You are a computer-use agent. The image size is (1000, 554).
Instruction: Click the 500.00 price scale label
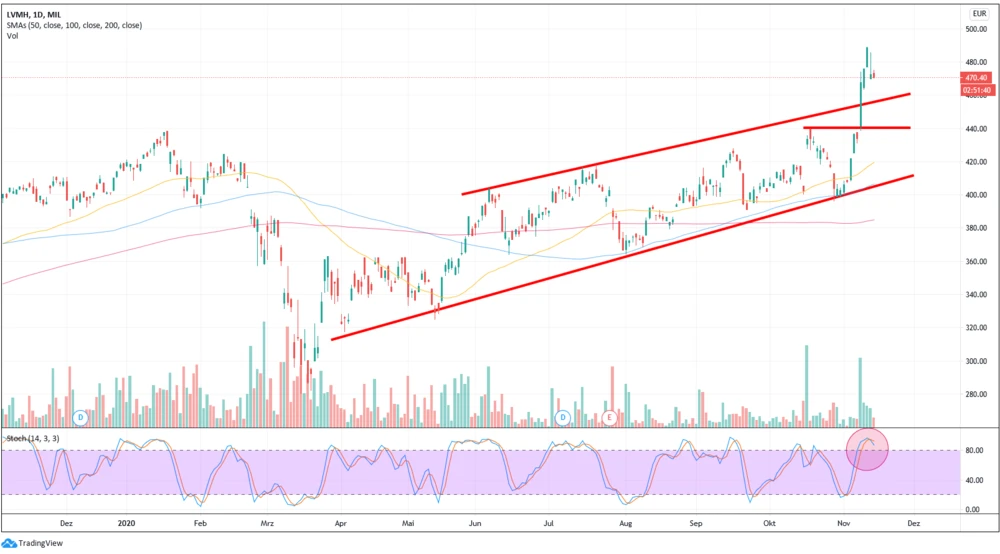coord(976,29)
